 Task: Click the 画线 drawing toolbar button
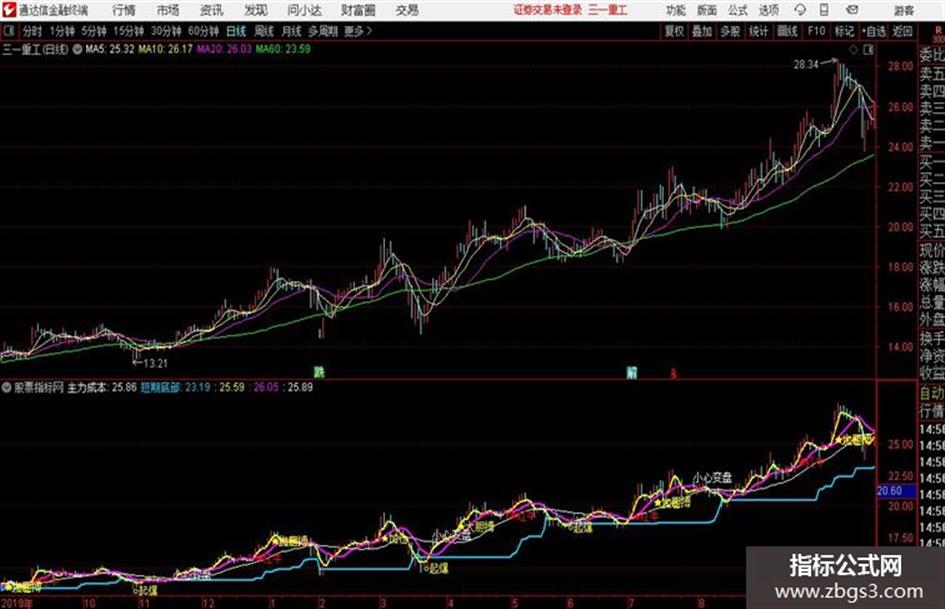(787, 31)
